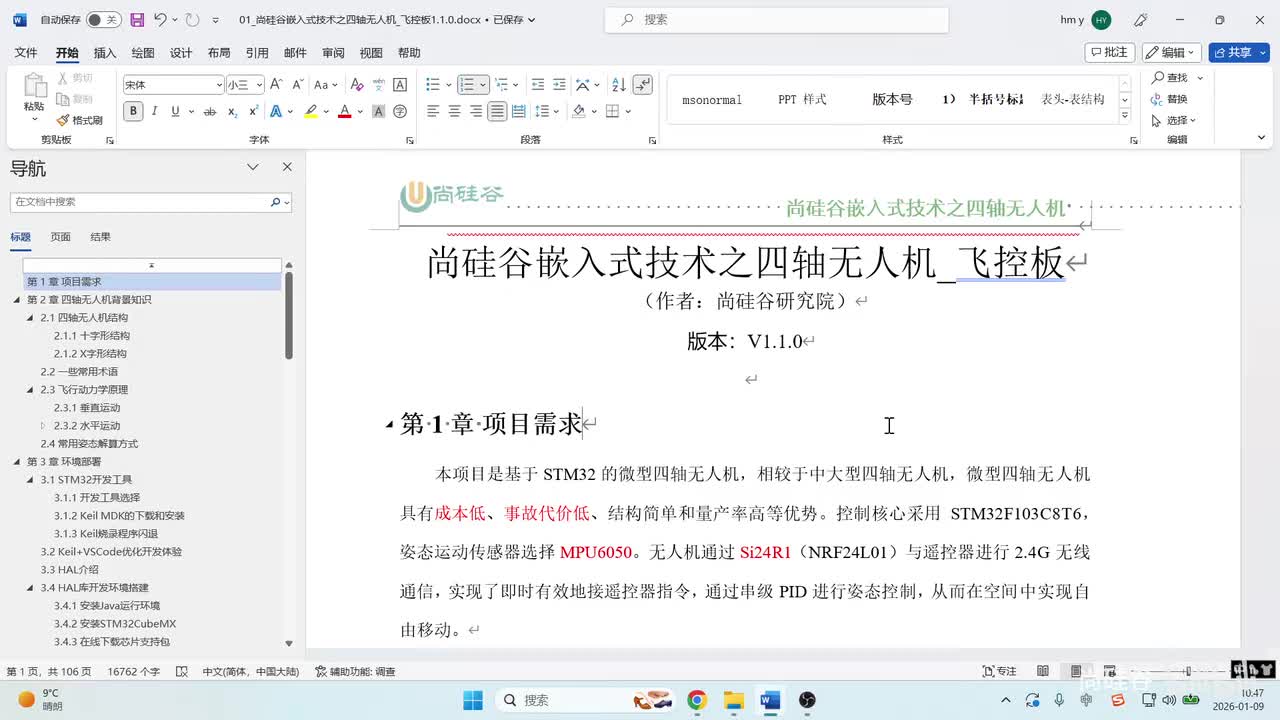Screen dimensions: 1280x720
Task: Click the 专注 focus mode button
Action: click(x=999, y=671)
